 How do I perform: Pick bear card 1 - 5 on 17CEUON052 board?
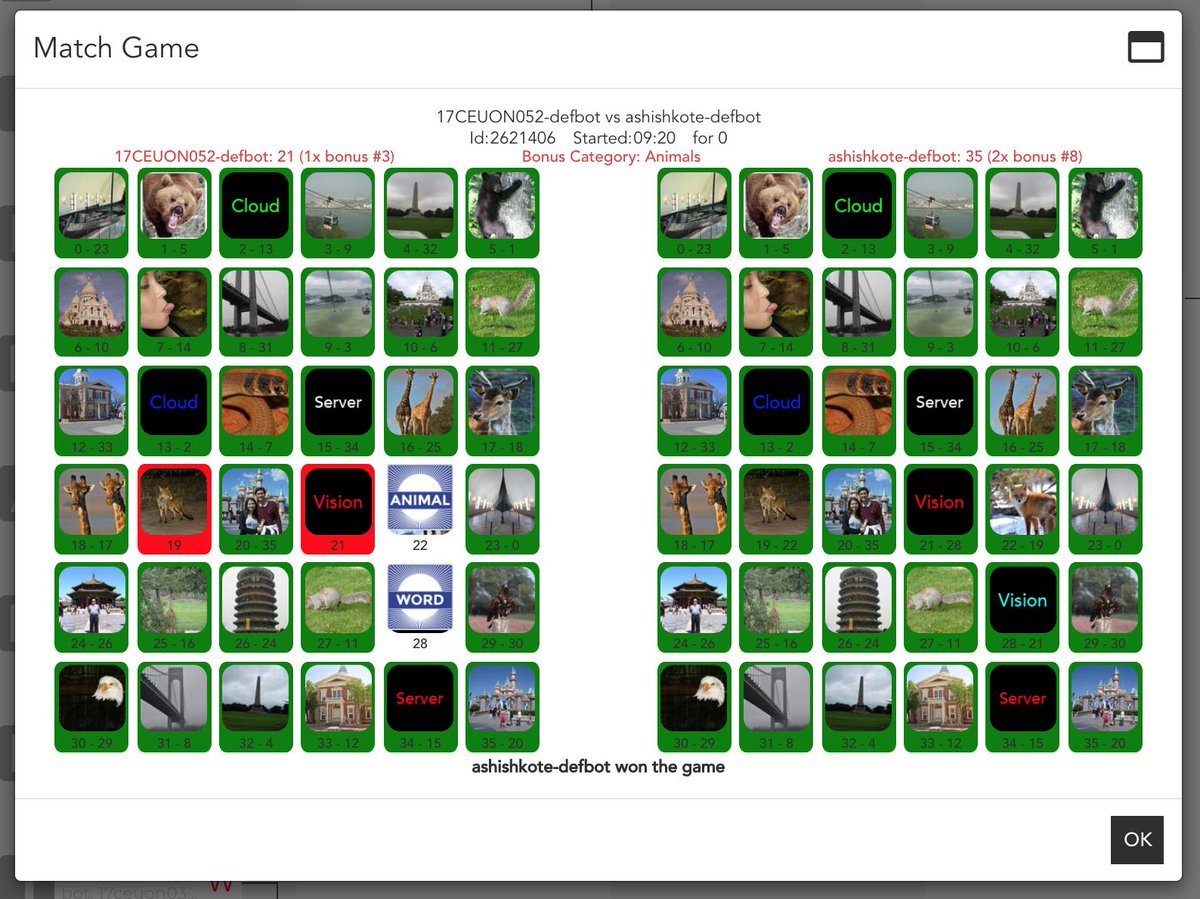[174, 212]
